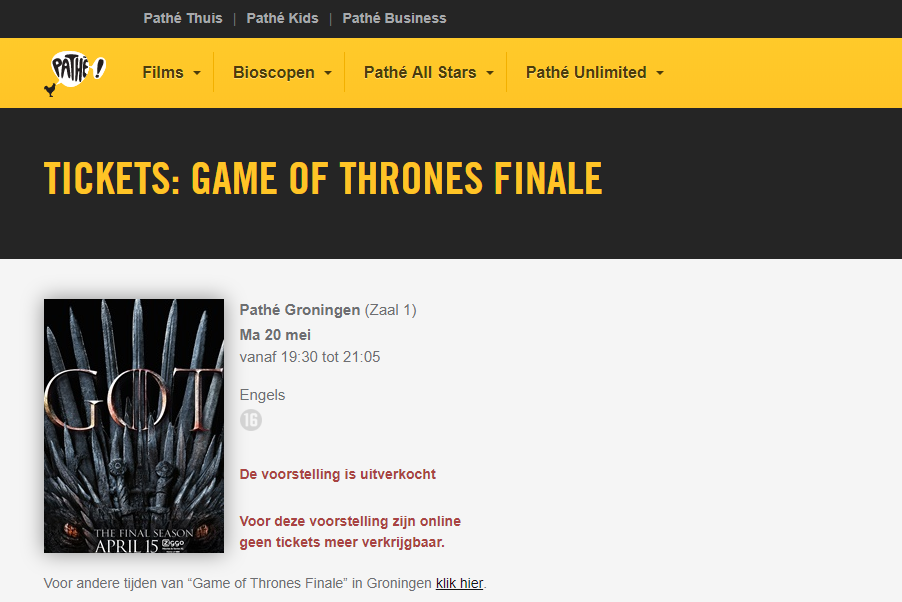Click the Pathé rooster logo
The image size is (902, 602).
75,73
